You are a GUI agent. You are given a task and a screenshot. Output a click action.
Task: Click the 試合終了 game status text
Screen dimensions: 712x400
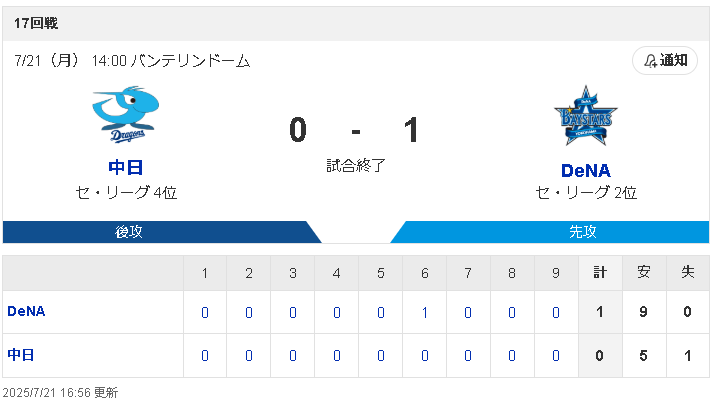[x=356, y=165]
